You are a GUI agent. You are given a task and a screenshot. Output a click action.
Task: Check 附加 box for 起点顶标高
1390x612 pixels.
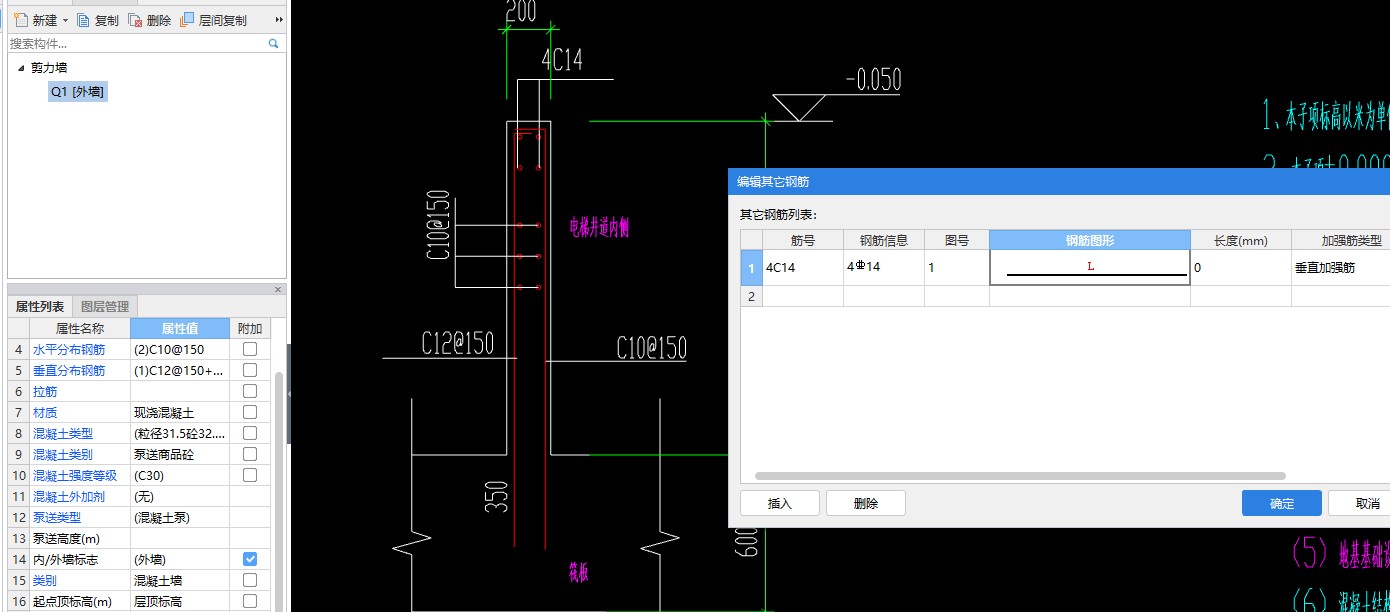pyautogui.click(x=250, y=601)
